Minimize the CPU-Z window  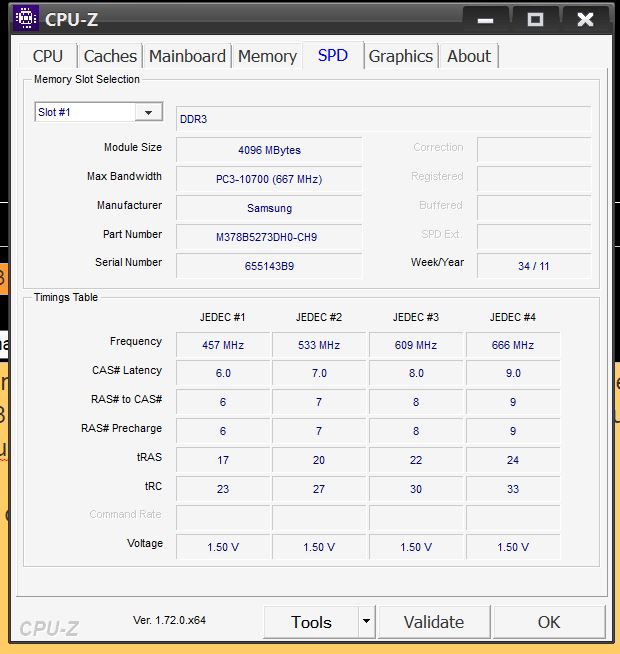click(485, 19)
